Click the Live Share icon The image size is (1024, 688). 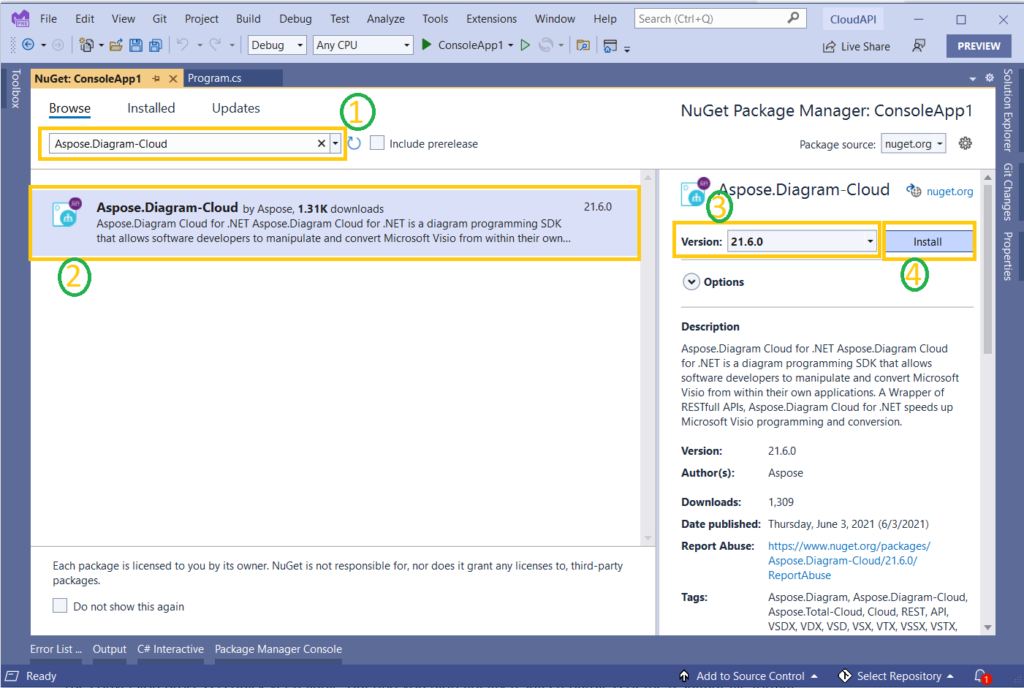[x=829, y=46]
